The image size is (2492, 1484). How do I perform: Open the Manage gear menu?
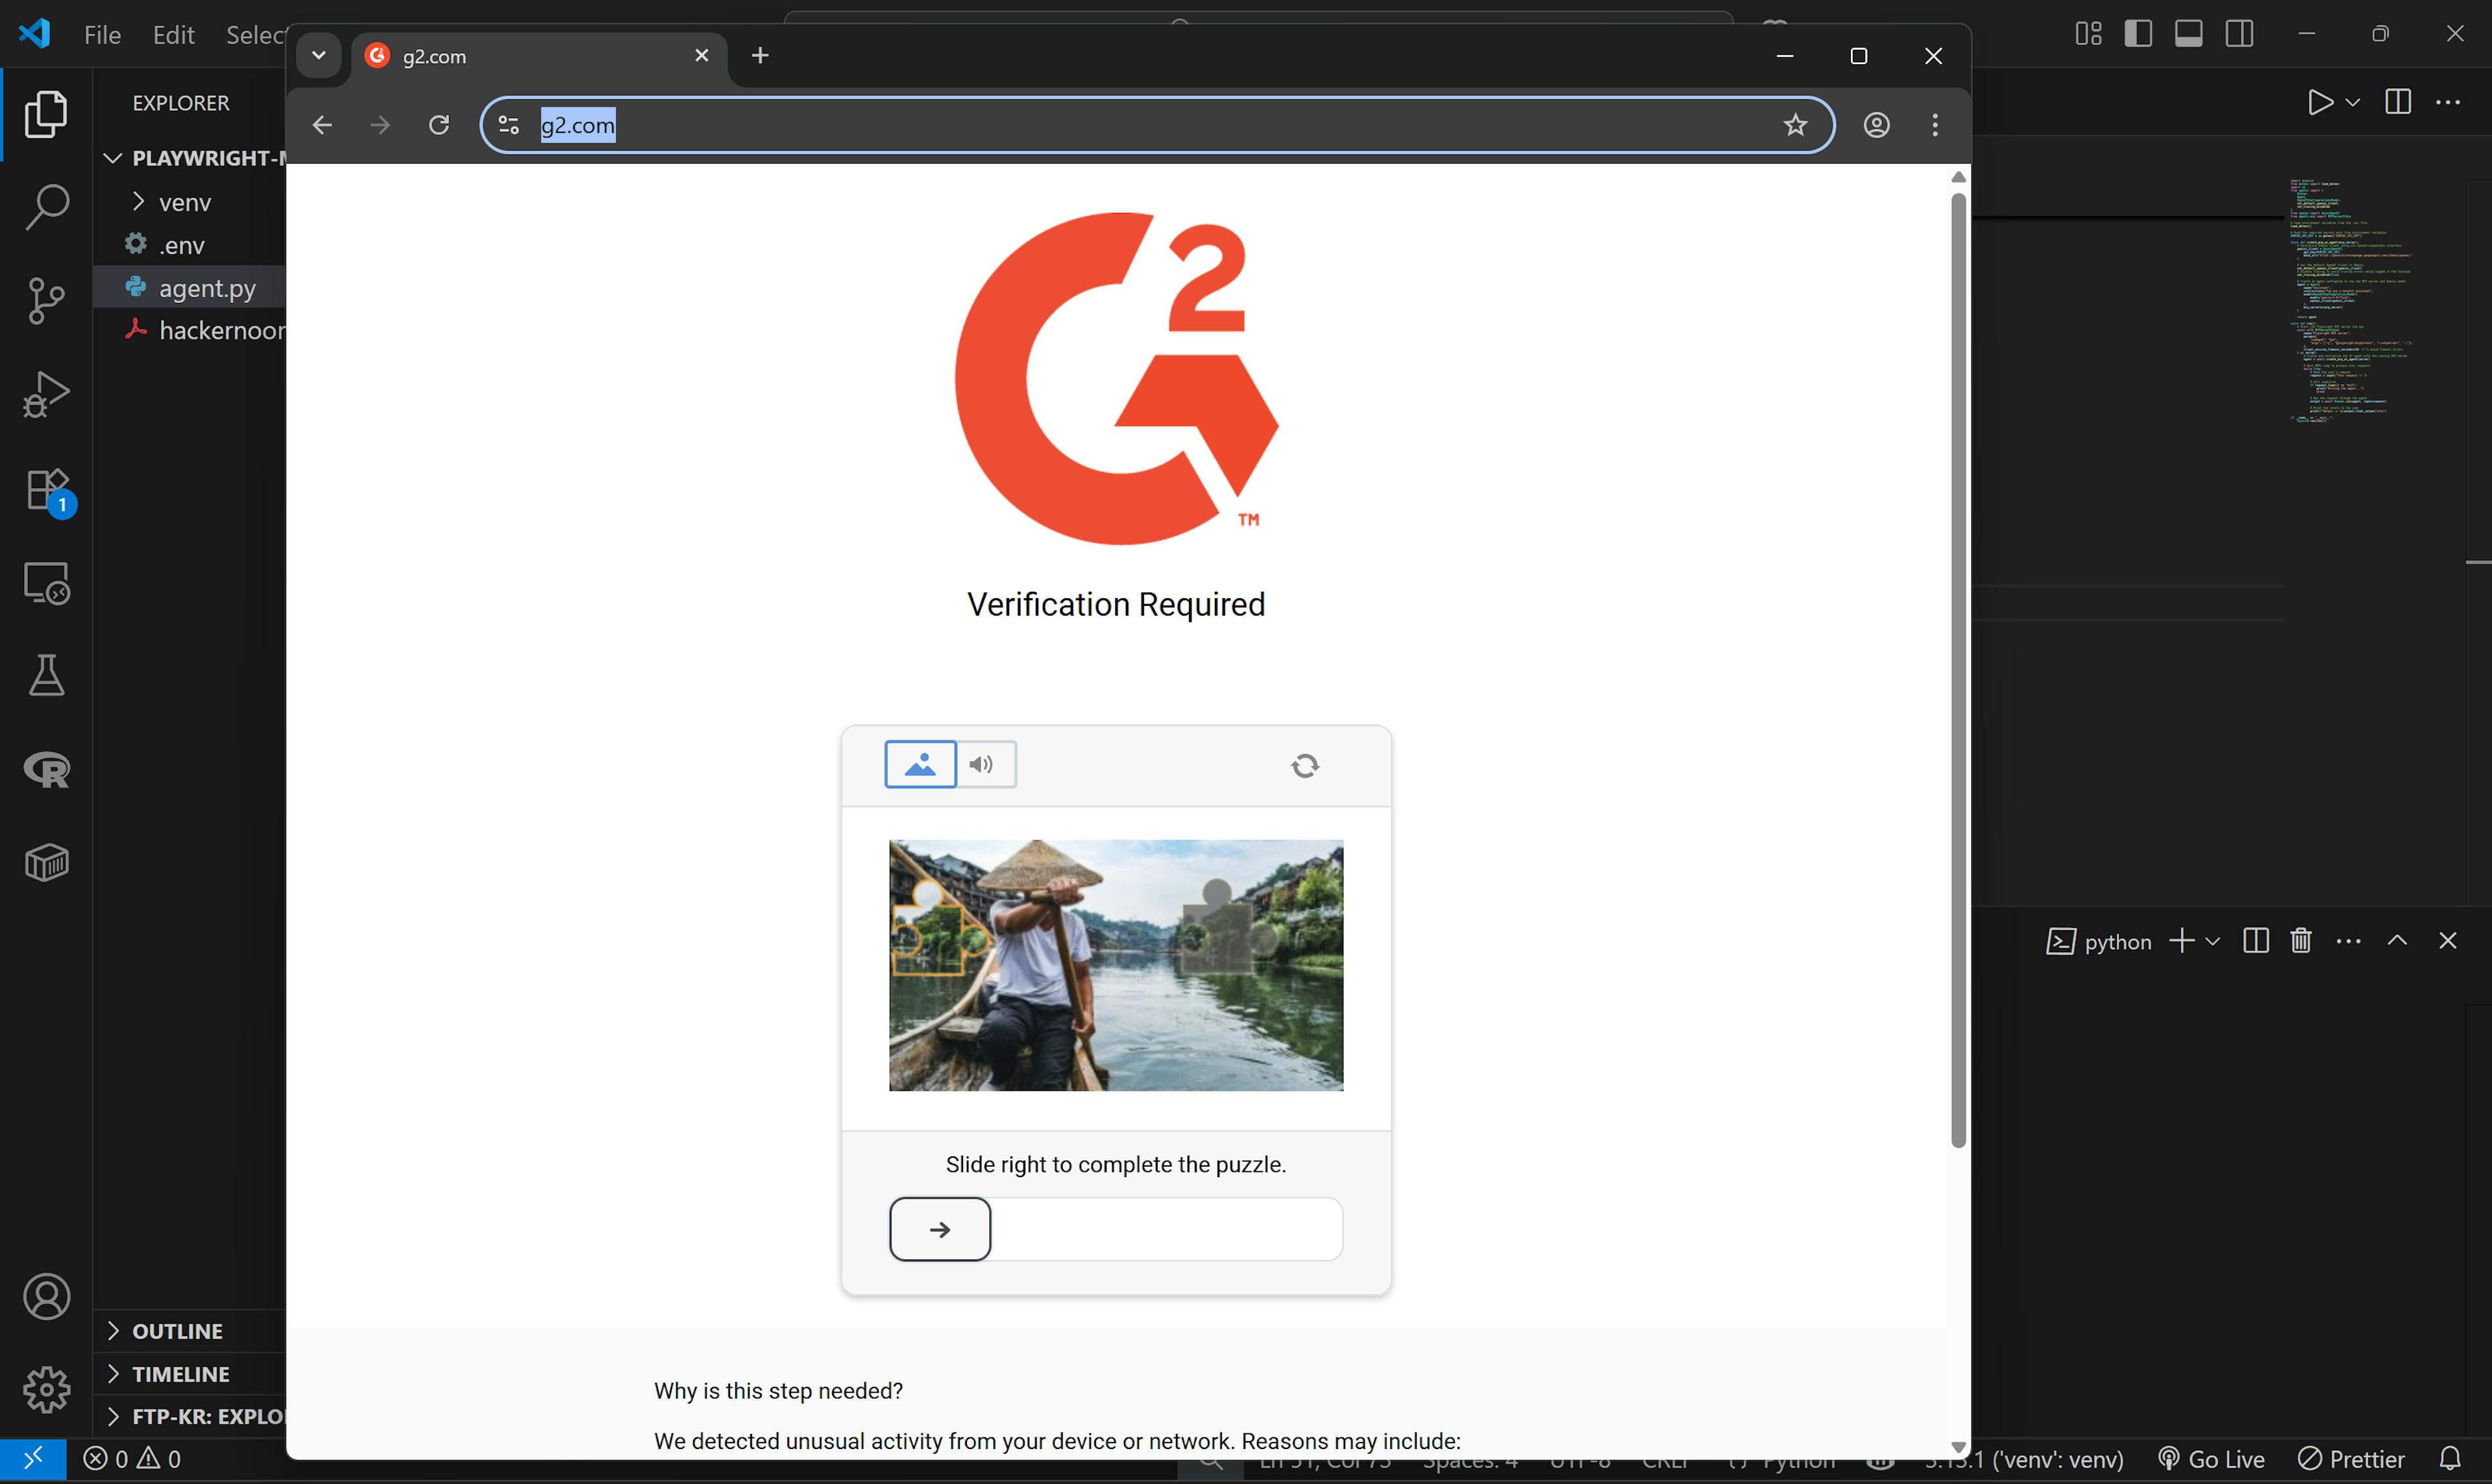click(46, 1389)
